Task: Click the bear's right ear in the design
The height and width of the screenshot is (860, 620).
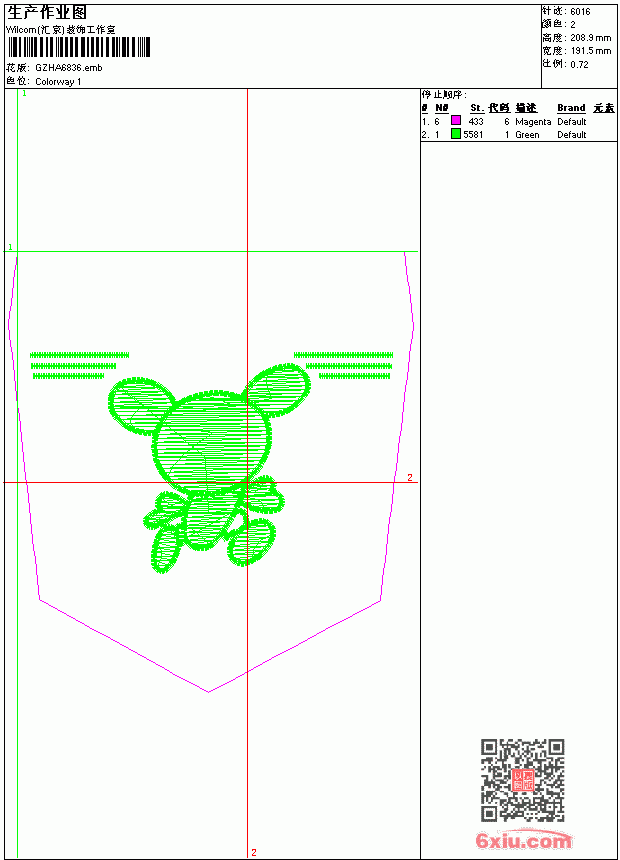Action: [278, 389]
